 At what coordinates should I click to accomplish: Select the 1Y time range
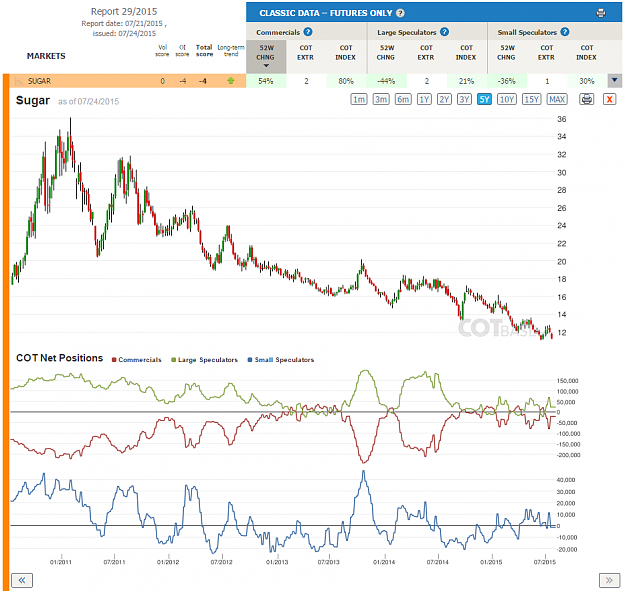pos(424,99)
